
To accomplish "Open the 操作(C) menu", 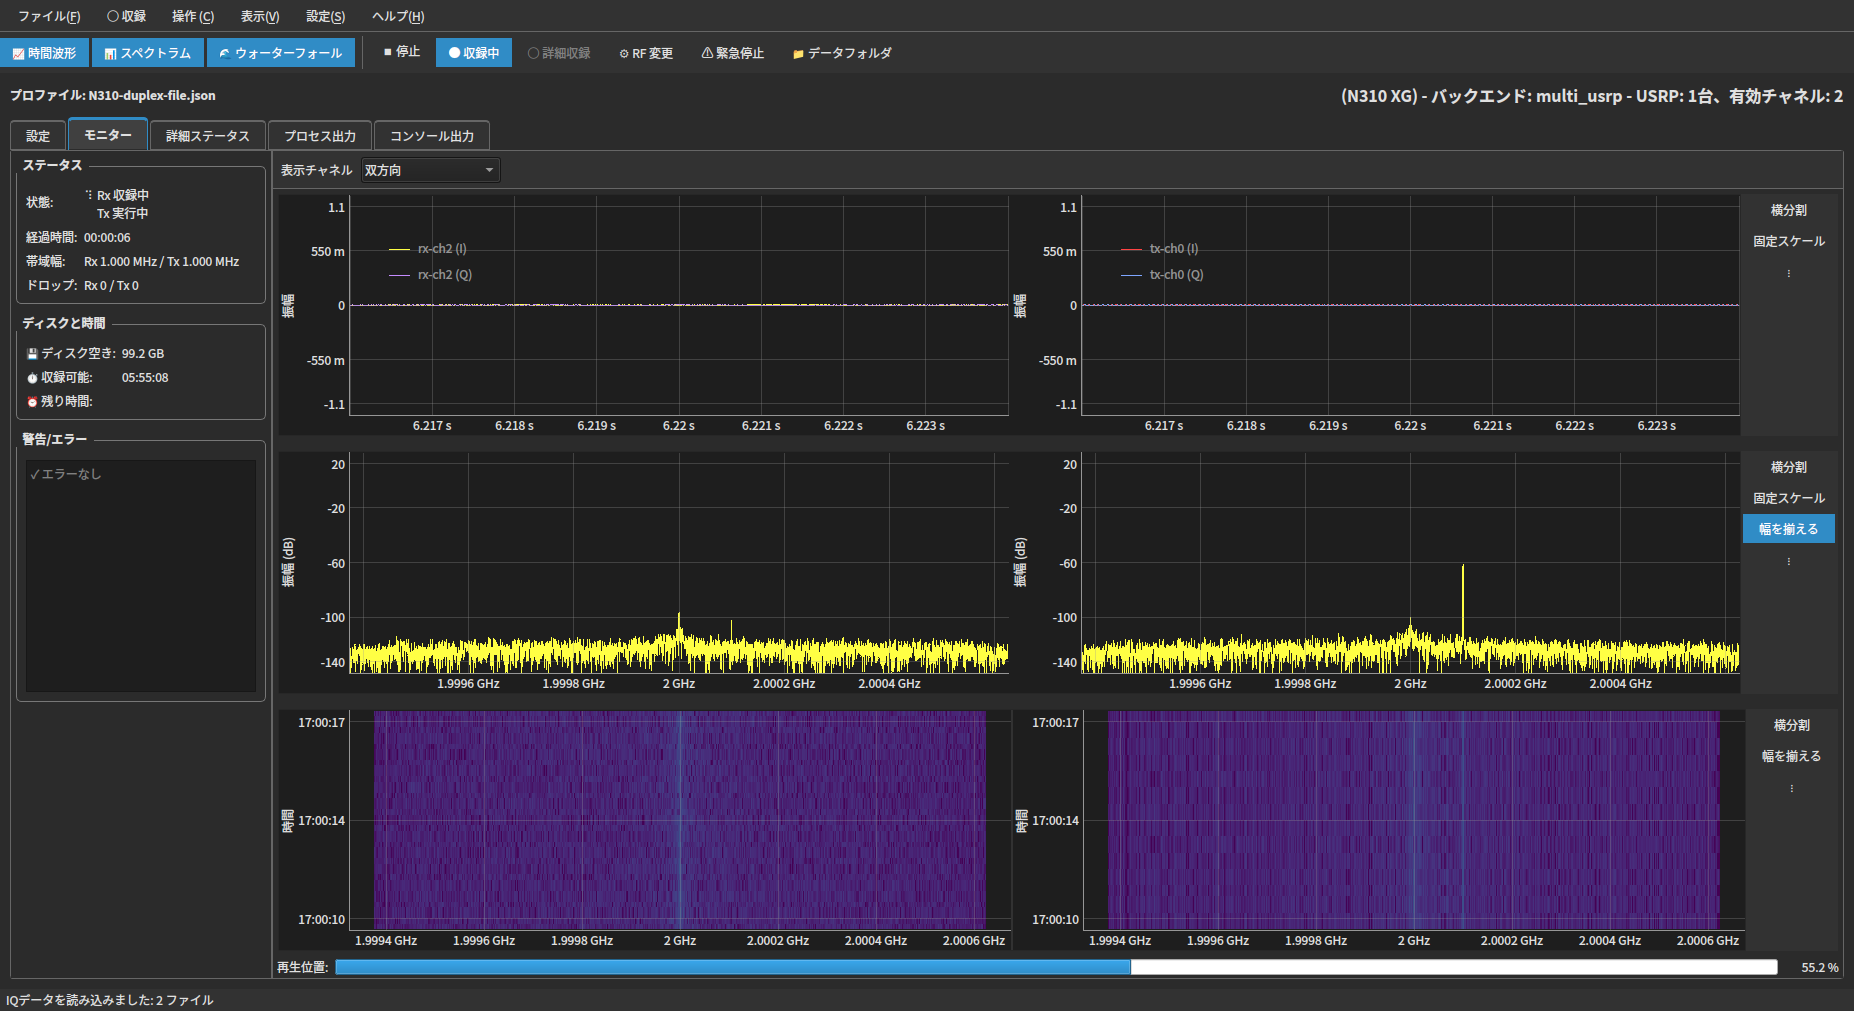I will coord(193,16).
